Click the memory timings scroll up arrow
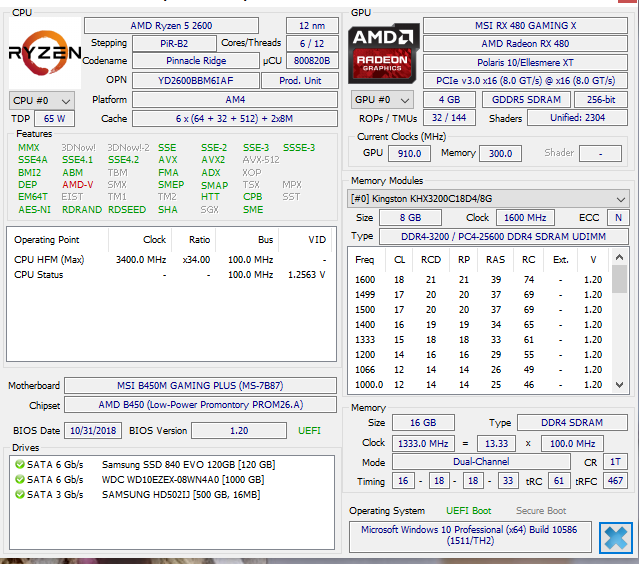The height and width of the screenshot is (564, 639). [619, 257]
